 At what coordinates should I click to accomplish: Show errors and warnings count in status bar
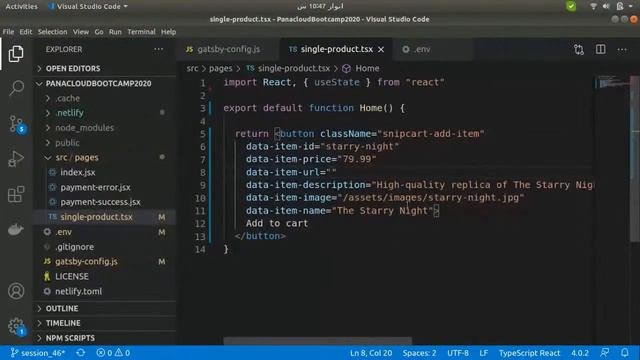coord(113,353)
